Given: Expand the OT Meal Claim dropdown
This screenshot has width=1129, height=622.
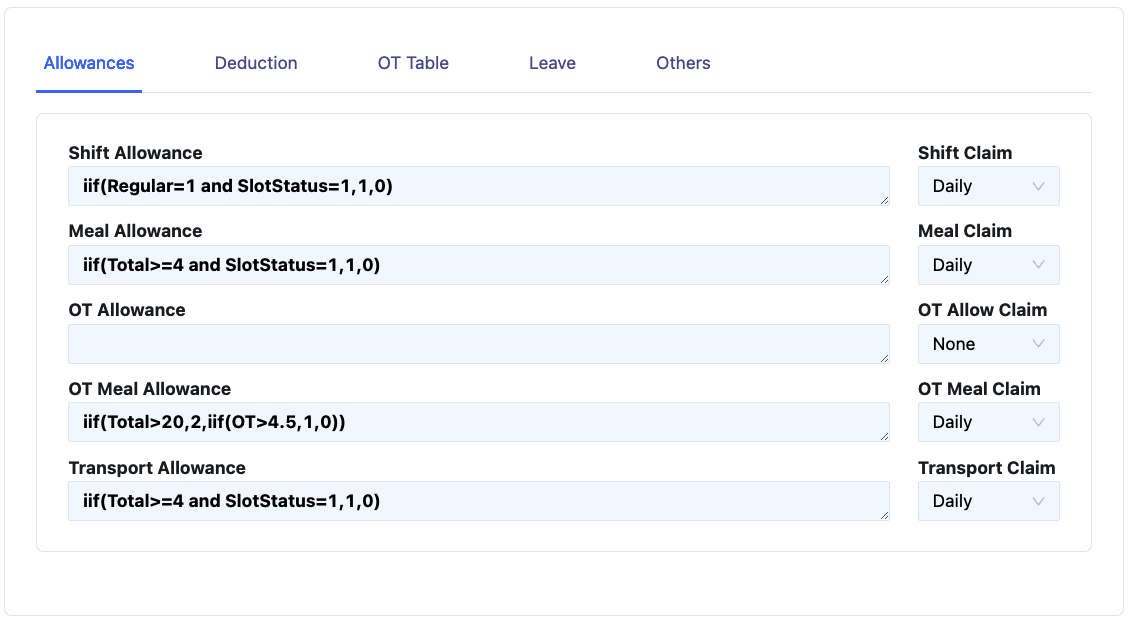Looking at the screenshot, I should pos(987,422).
